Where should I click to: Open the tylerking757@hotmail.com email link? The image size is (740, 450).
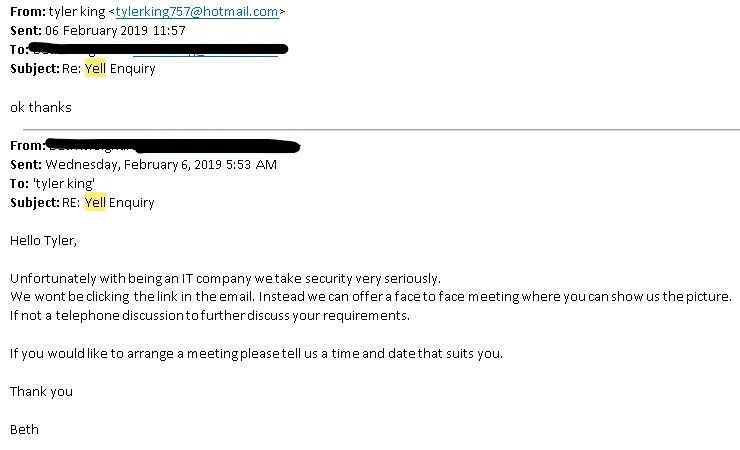click(196, 12)
